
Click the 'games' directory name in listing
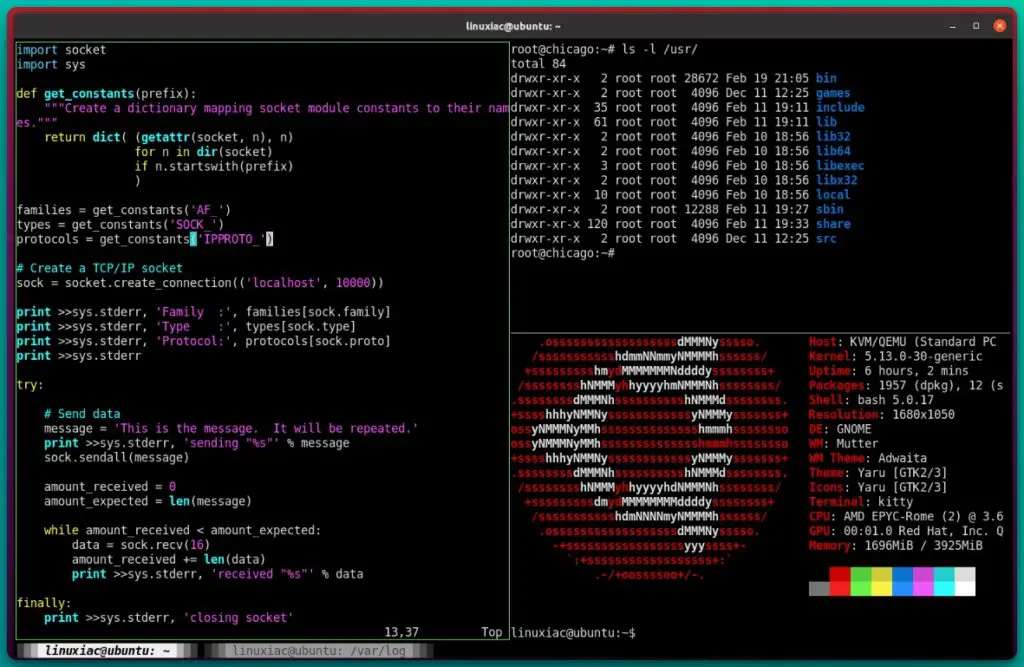833,93
